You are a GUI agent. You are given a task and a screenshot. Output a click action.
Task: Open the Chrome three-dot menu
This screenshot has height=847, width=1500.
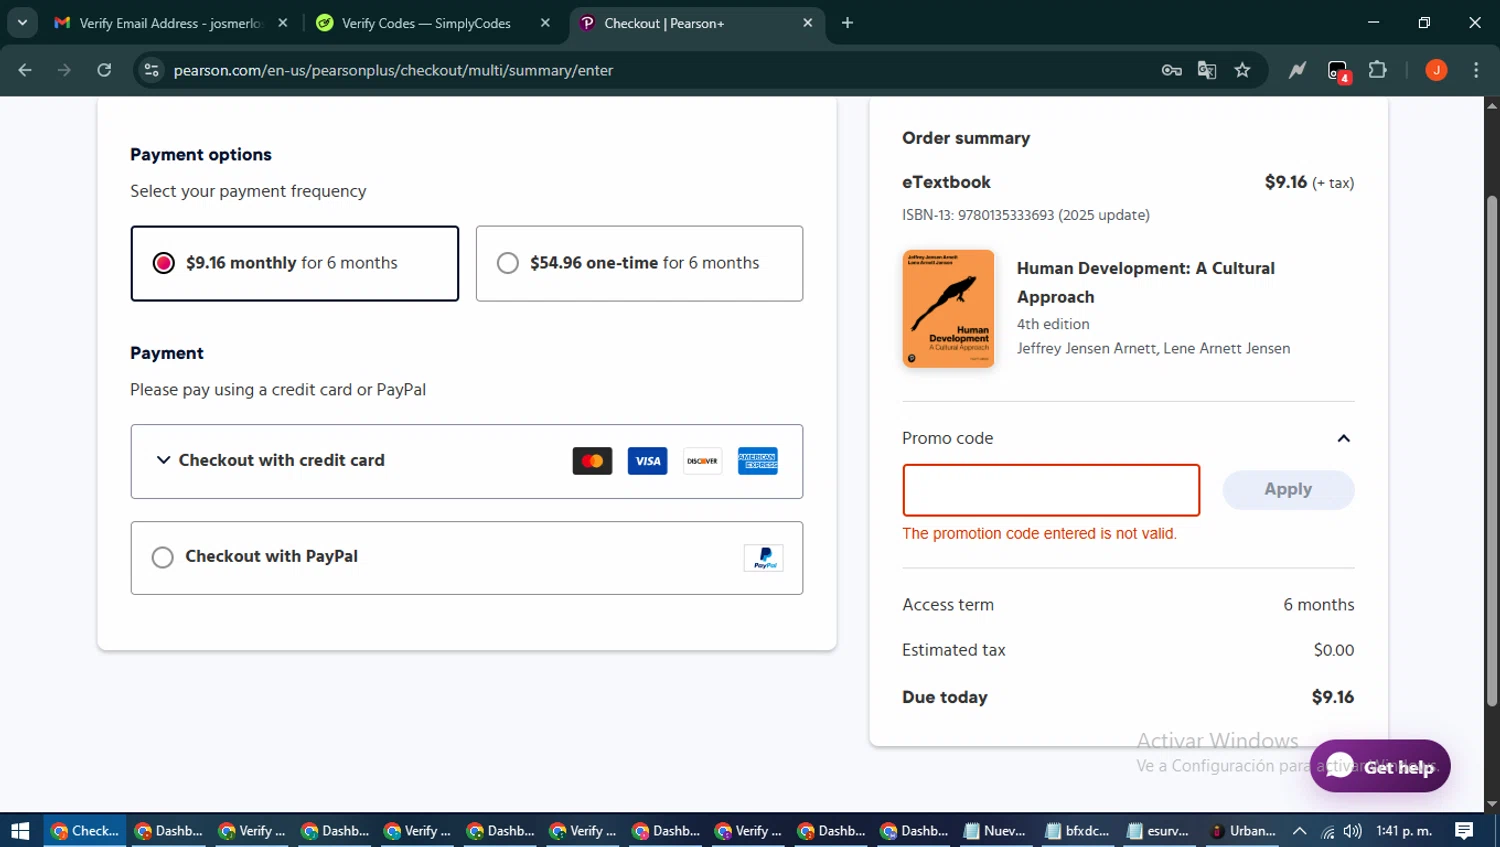point(1476,70)
